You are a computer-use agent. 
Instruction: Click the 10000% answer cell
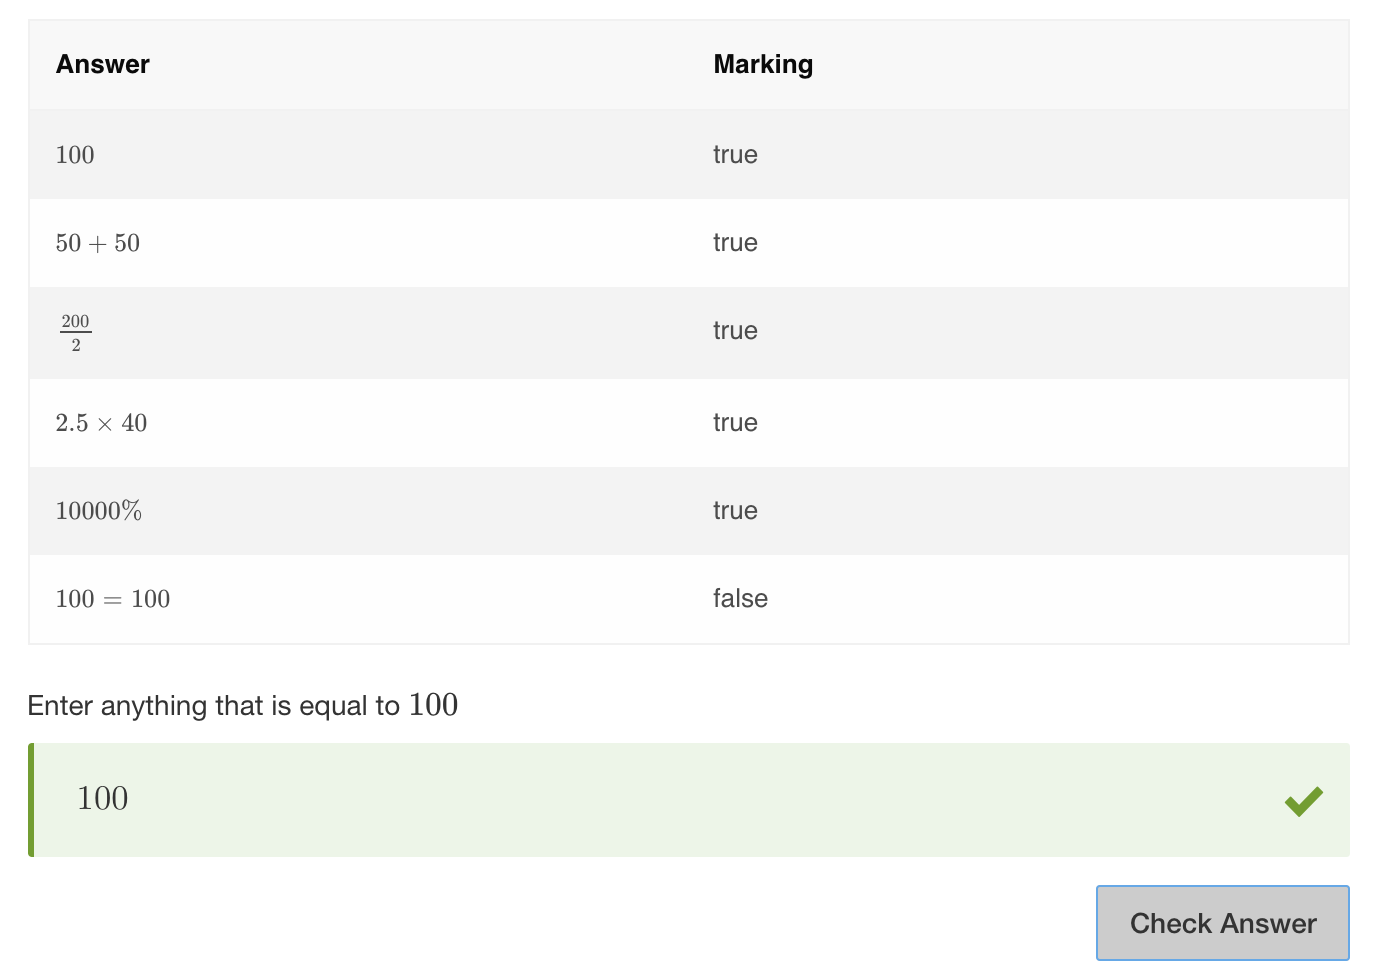point(99,511)
